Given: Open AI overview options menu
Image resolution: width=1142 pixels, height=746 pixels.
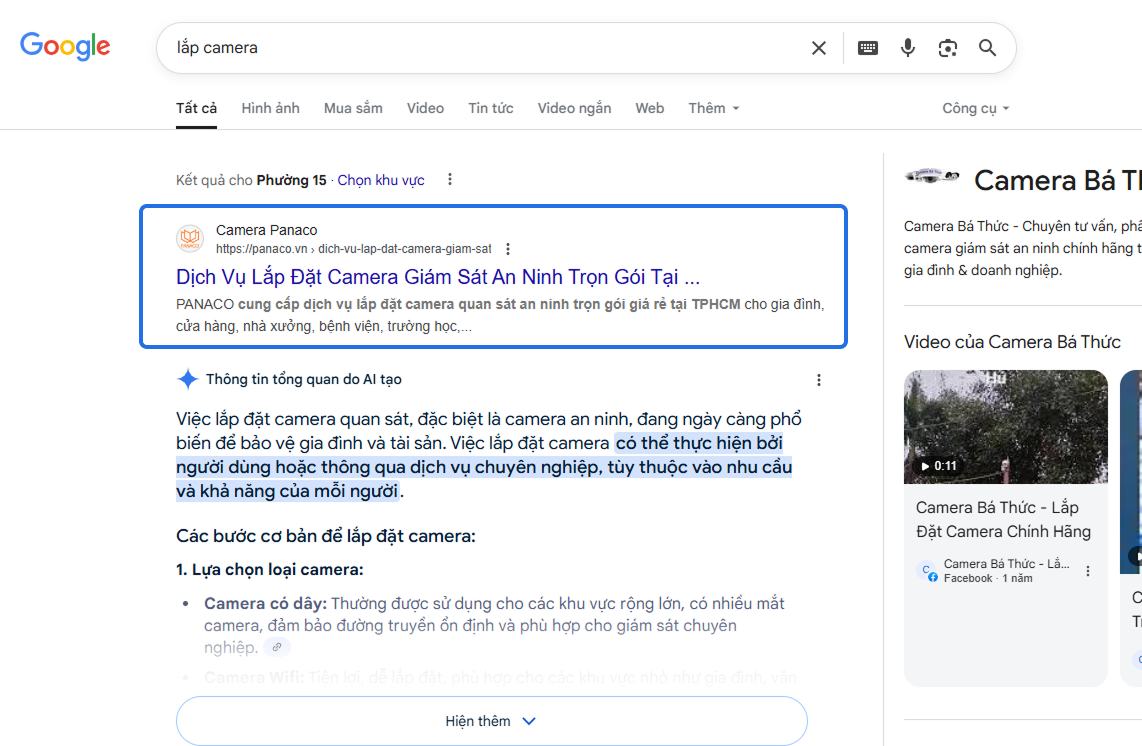Looking at the screenshot, I should [819, 380].
